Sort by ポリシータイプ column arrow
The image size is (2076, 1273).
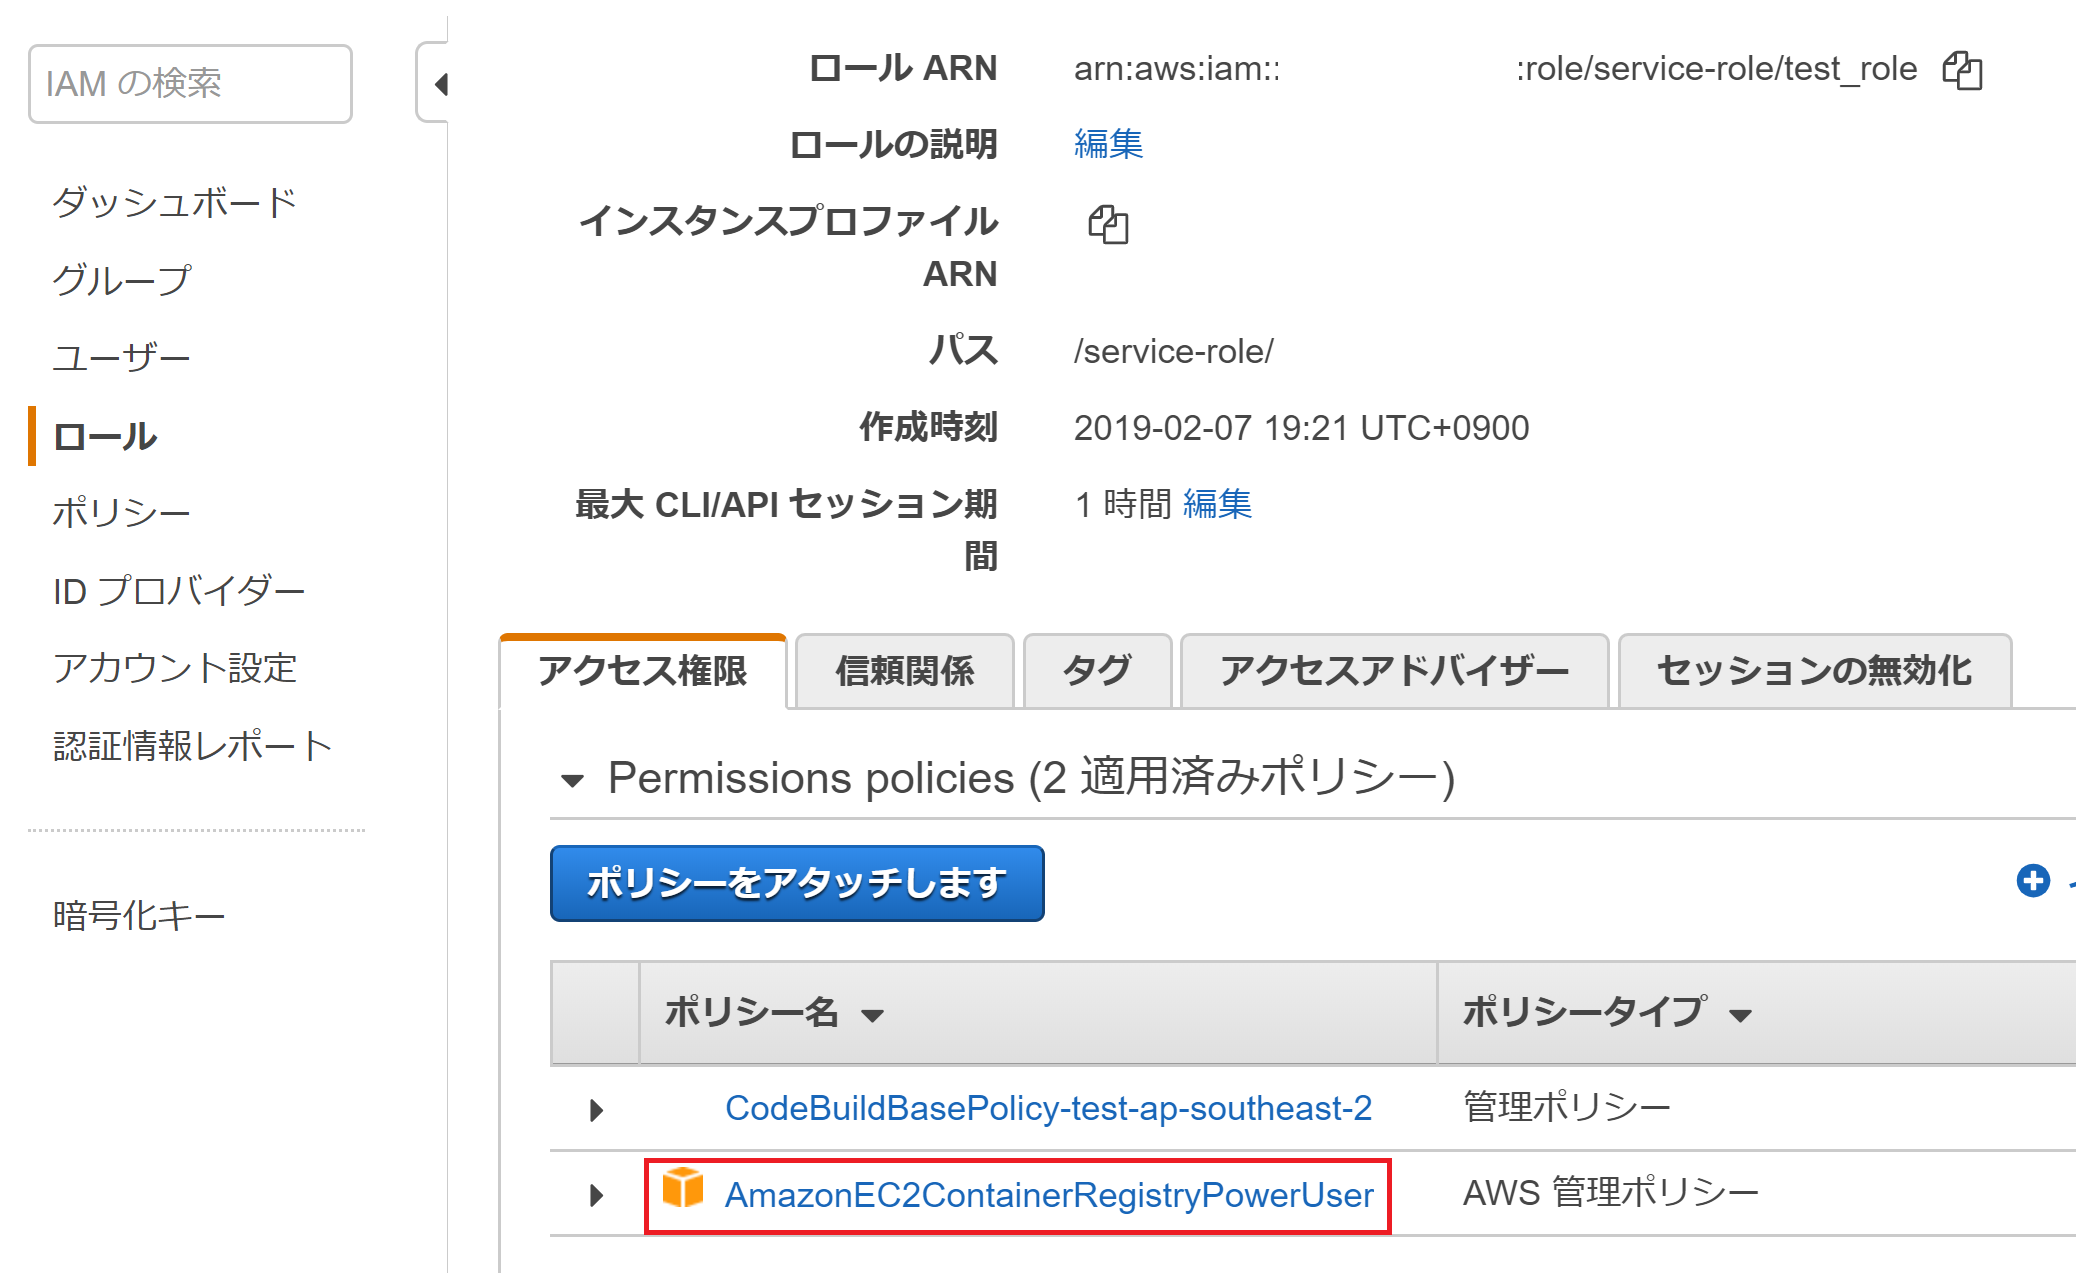(x=1744, y=1013)
